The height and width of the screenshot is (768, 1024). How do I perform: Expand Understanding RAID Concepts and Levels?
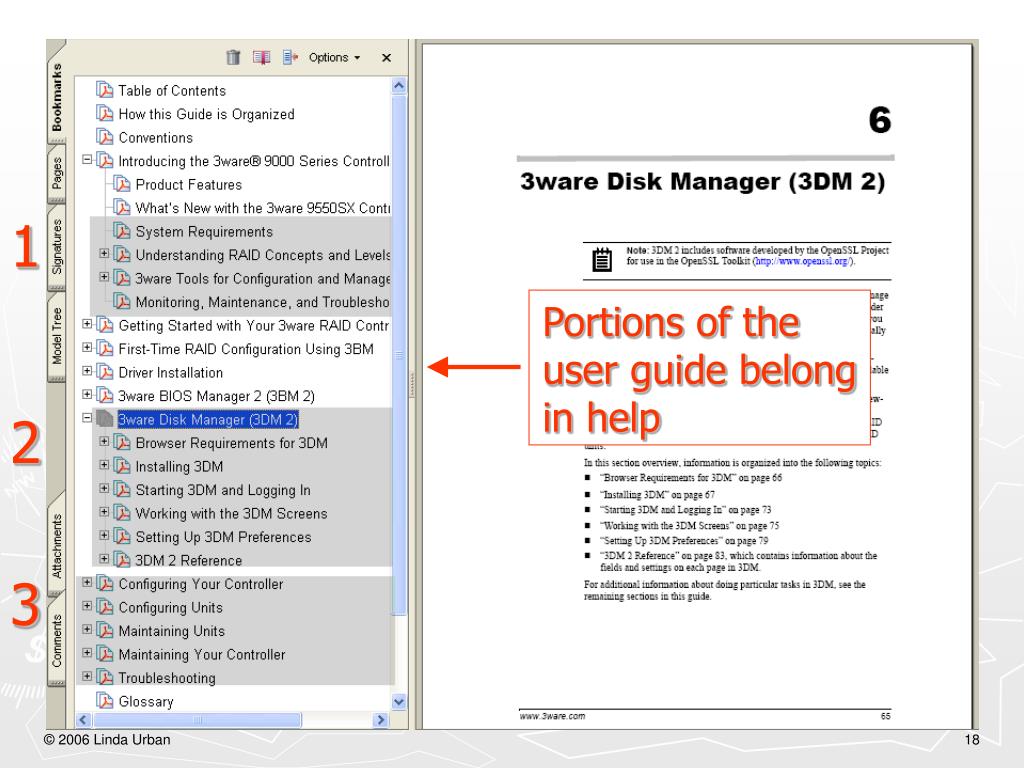pyautogui.click(x=104, y=253)
